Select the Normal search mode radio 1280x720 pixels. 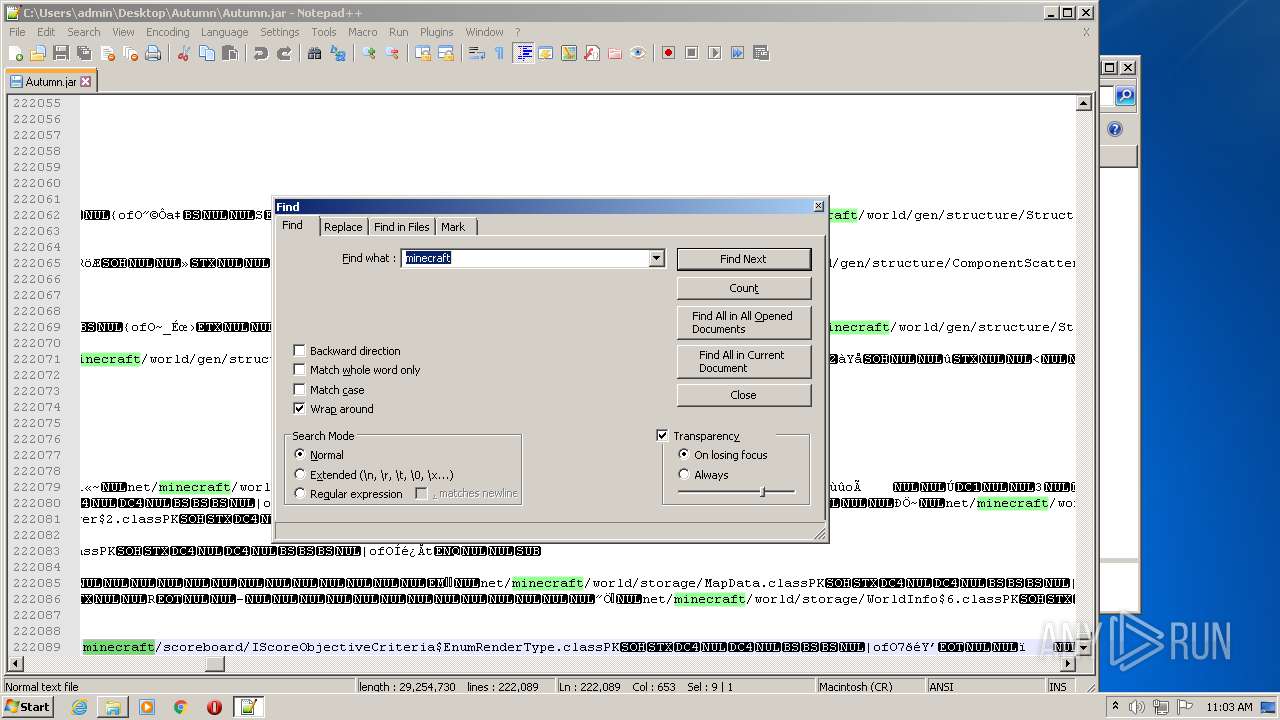point(300,455)
